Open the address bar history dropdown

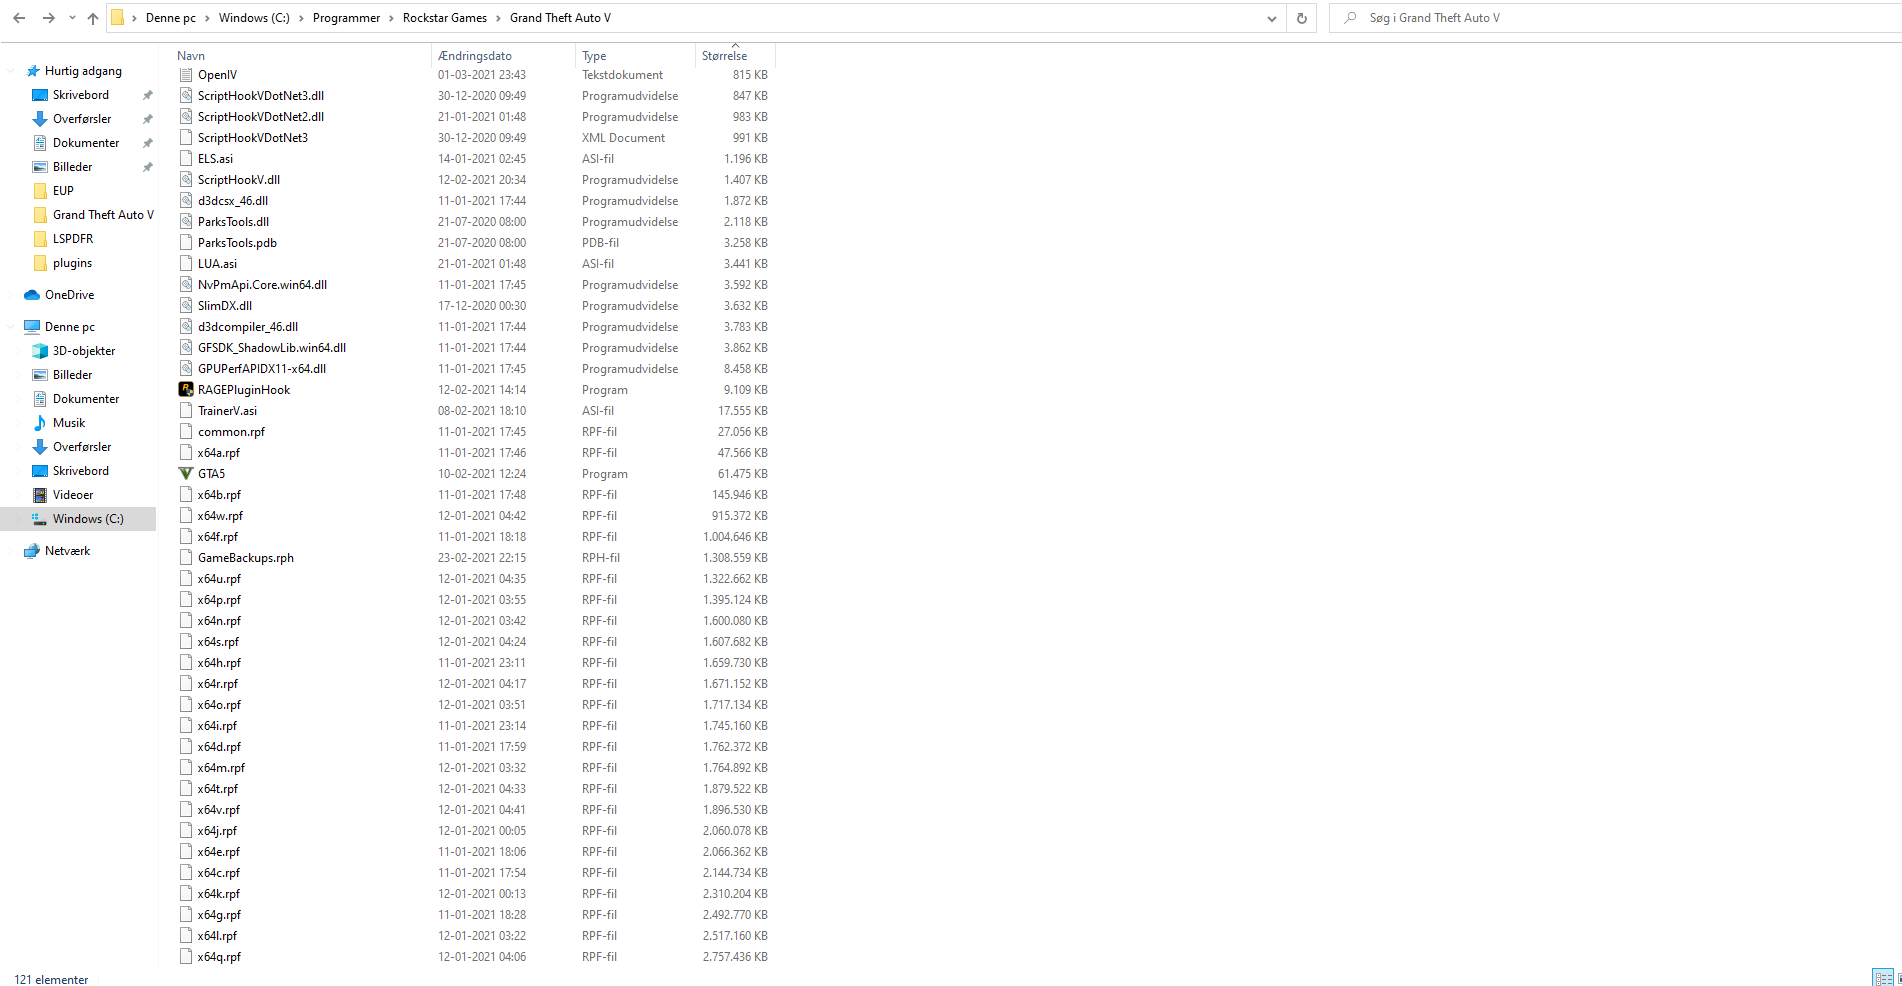pos(1271,18)
